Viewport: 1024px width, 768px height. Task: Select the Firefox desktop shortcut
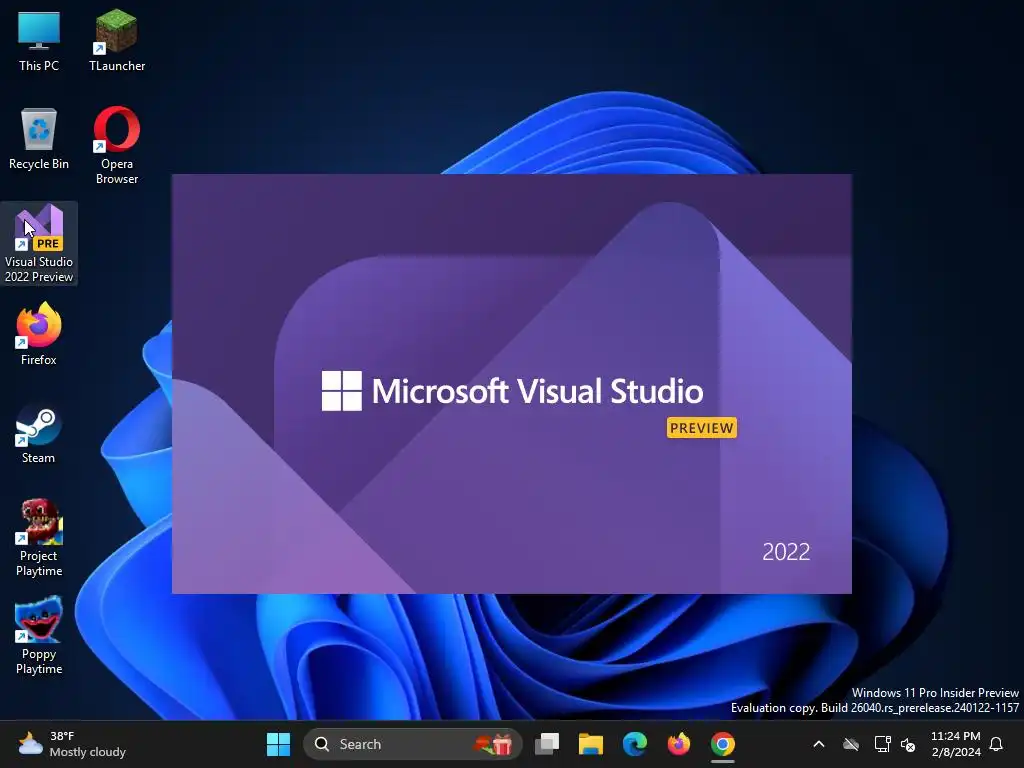pos(39,334)
